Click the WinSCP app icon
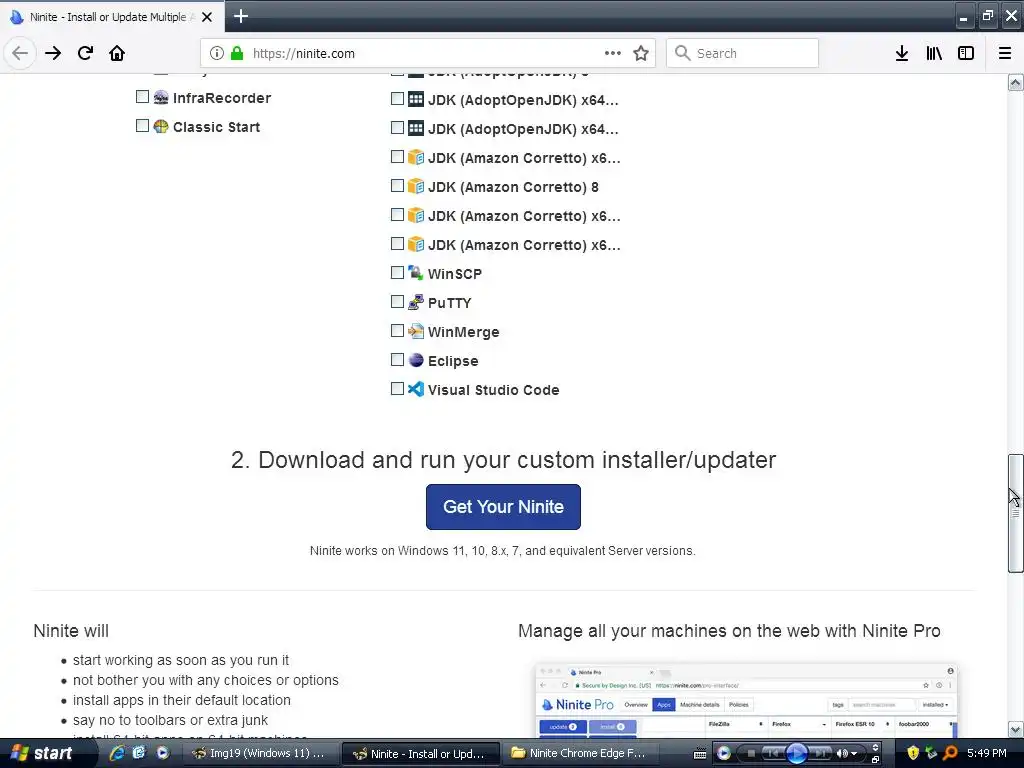This screenshot has height=768, width=1024. click(x=416, y=273)
